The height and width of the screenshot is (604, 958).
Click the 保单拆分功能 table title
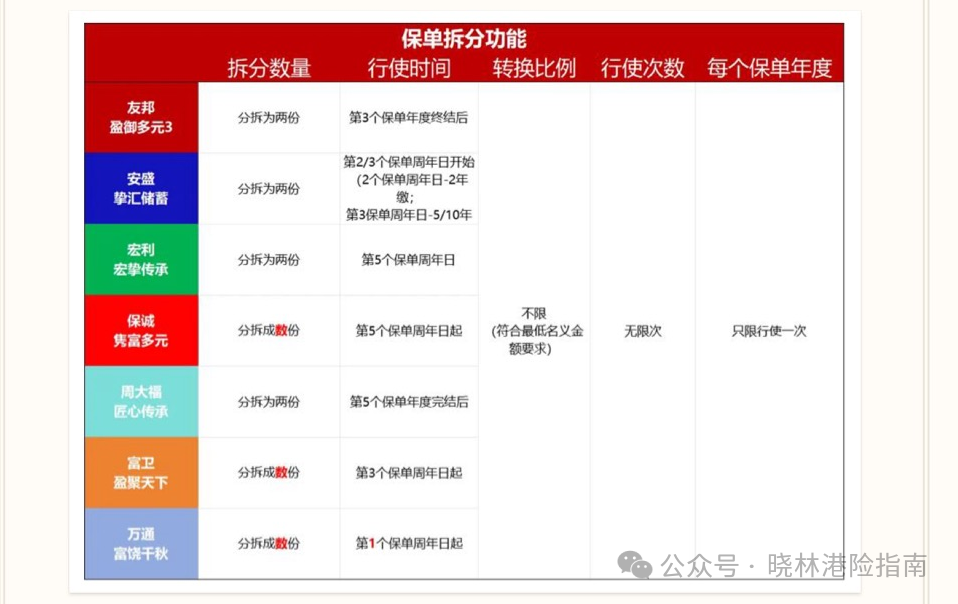pos(463,39)
